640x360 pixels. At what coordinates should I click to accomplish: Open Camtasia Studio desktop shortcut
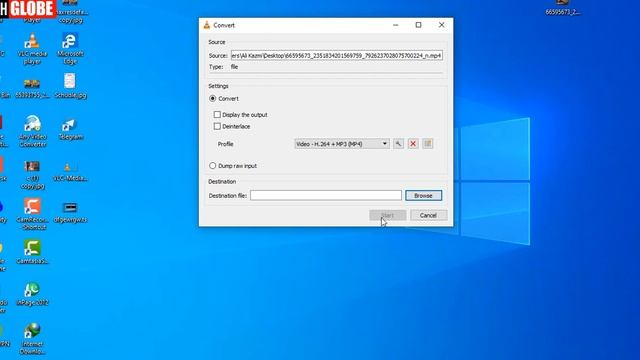[x=32, y=251]
